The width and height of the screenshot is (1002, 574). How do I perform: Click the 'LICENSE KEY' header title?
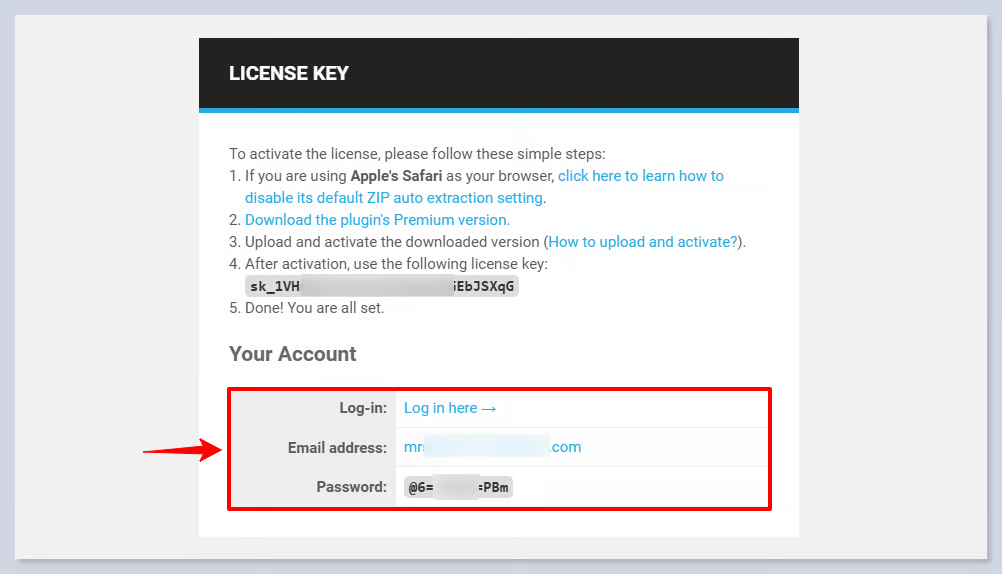[x=289, y=73]
